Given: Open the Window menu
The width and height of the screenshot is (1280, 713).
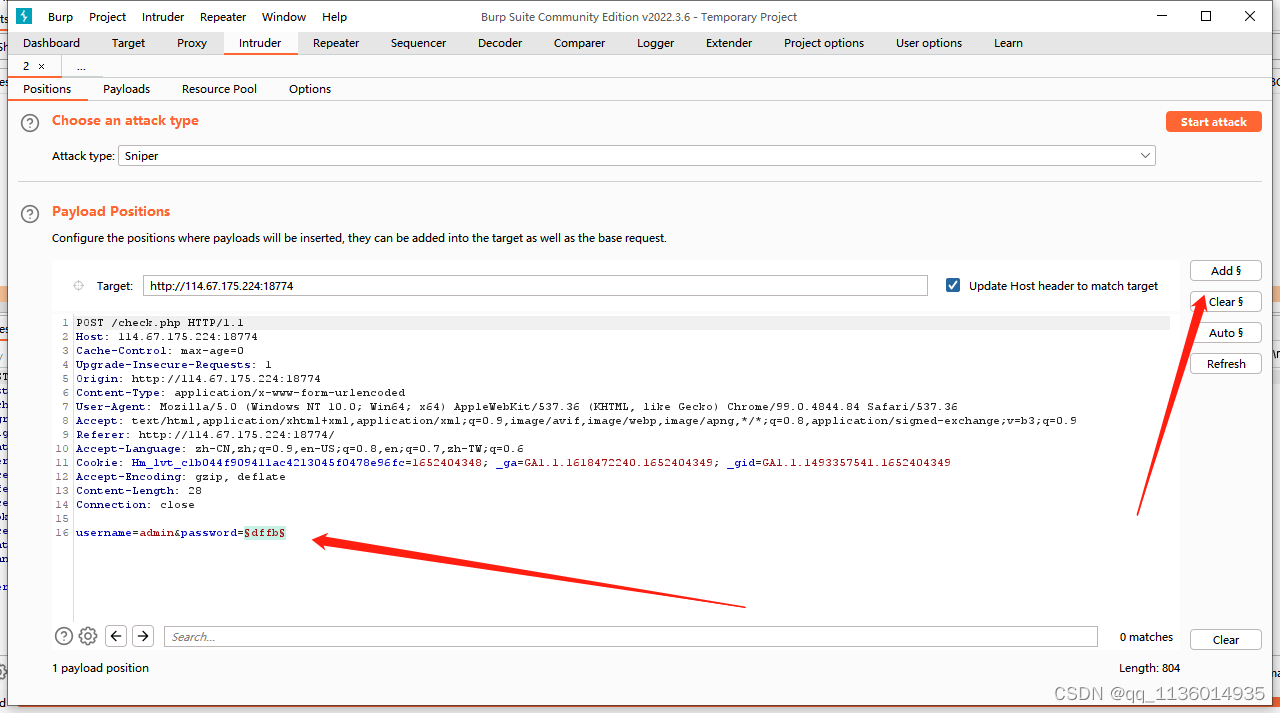Looking at the screenshot, I should click(x=284, y=17).
